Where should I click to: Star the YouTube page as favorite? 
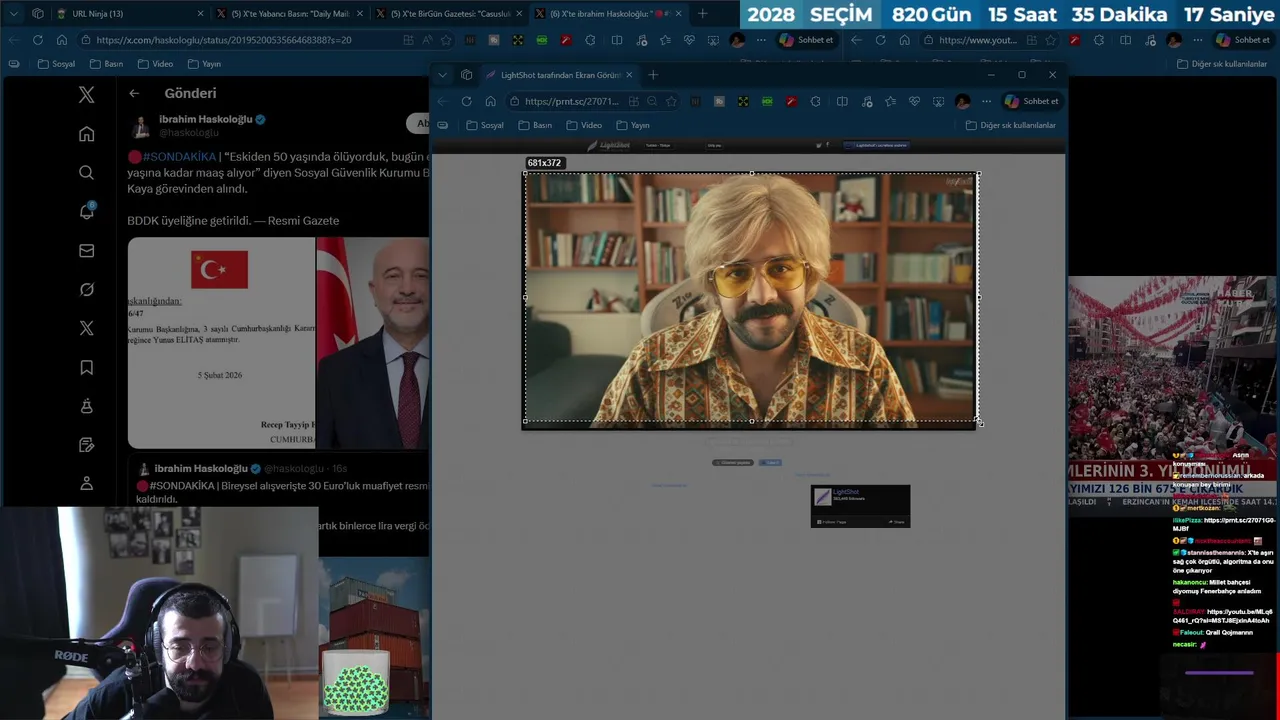1051,40
